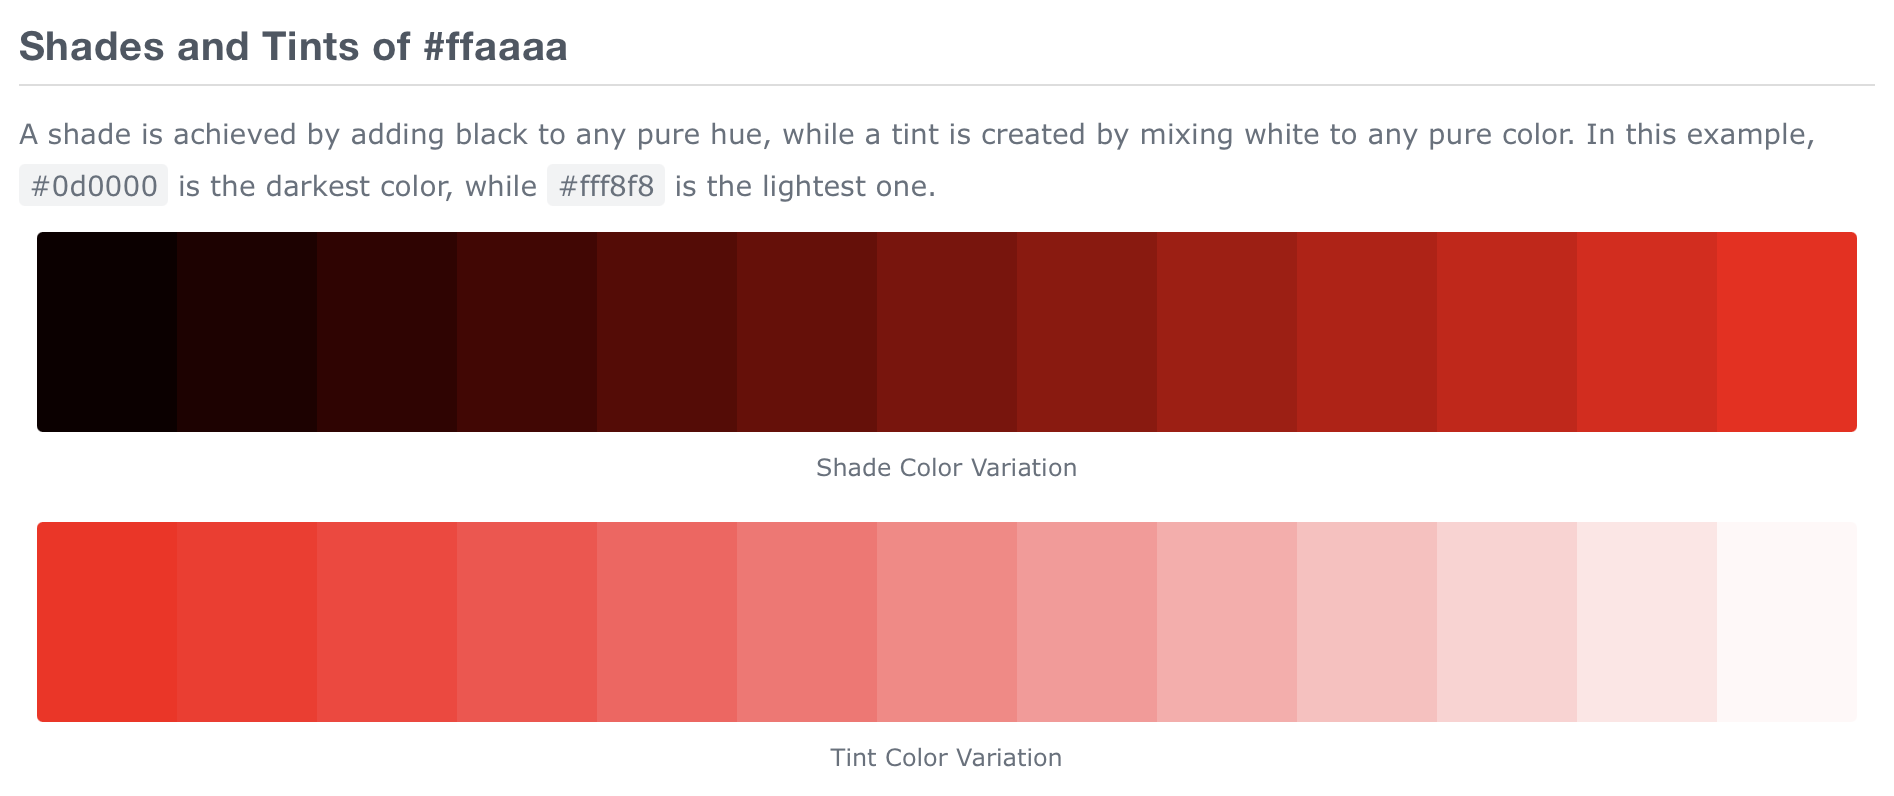Image resolution: width=1894 pixels, height=796 pixels.
Task: Click the Tint Color Variation caption
Action: [x=946, y=758]
